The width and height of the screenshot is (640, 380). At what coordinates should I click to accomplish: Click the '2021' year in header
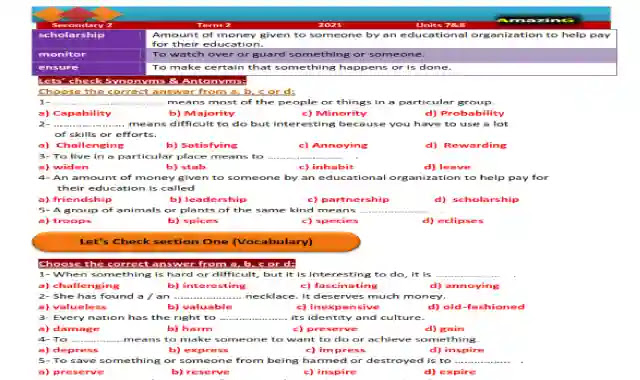[x=330, y=25]
